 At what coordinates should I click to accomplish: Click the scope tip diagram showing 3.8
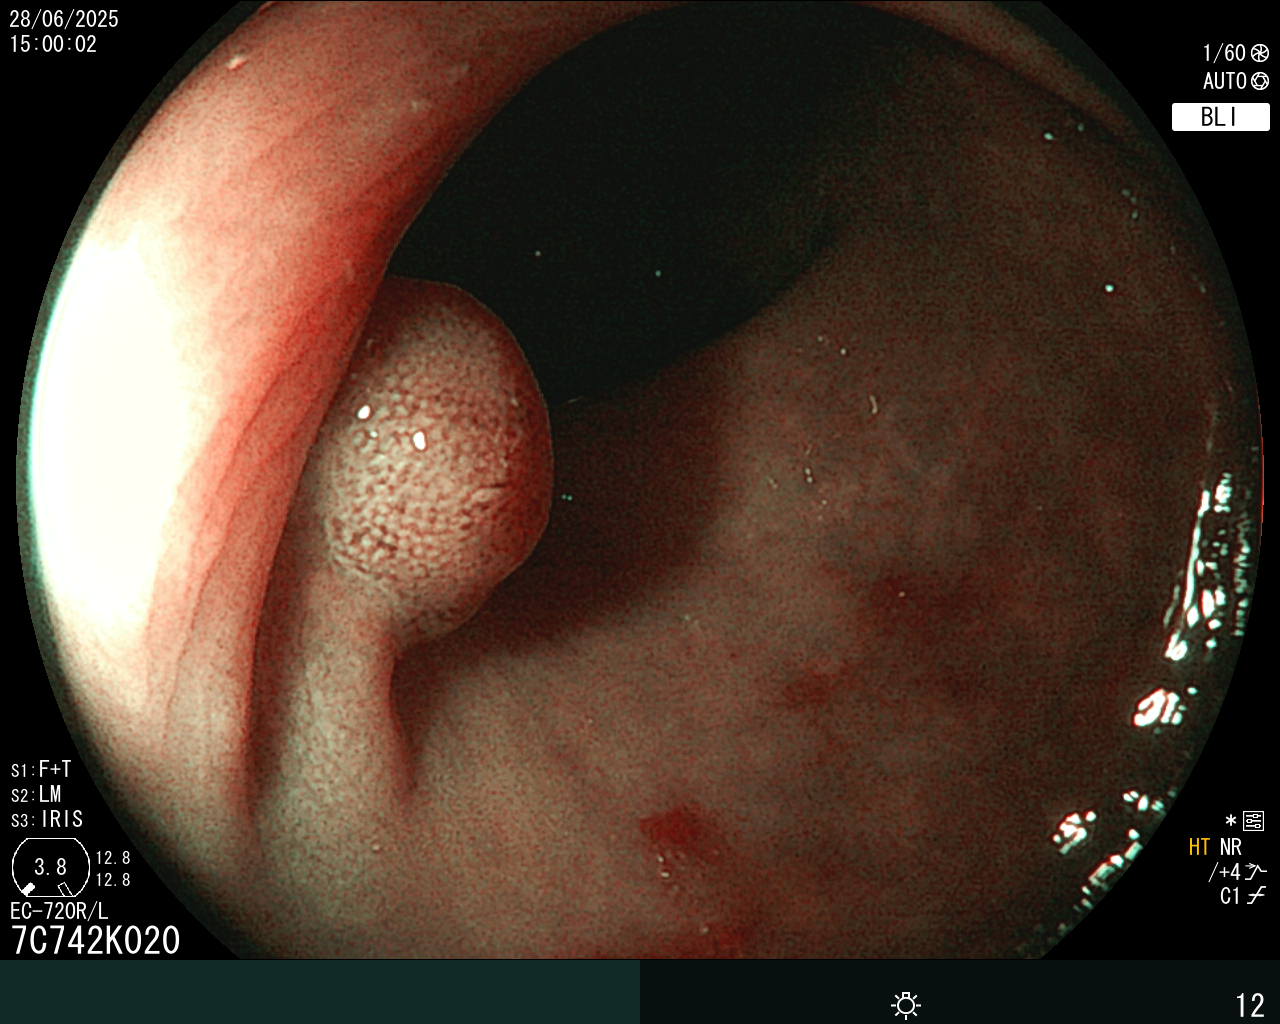50,867
